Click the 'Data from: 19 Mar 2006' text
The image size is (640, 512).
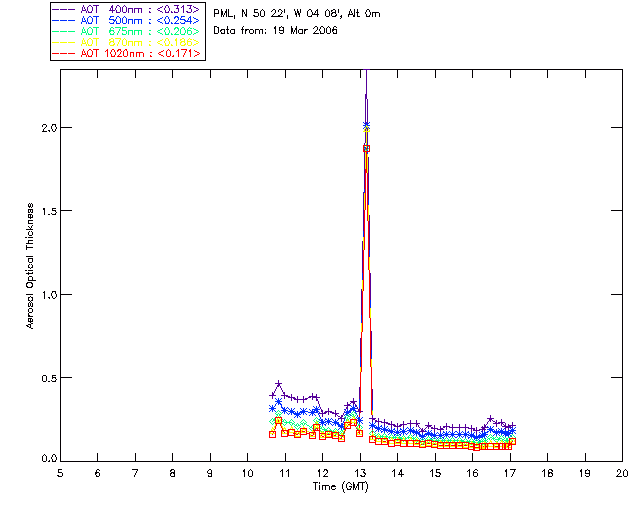coord(276,31)
